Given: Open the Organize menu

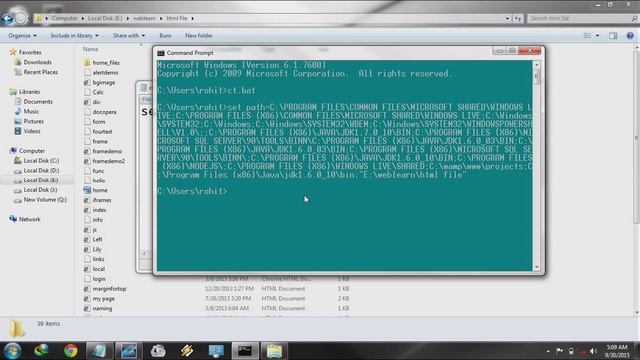Looking at the screenshot, I should (22, 36).
